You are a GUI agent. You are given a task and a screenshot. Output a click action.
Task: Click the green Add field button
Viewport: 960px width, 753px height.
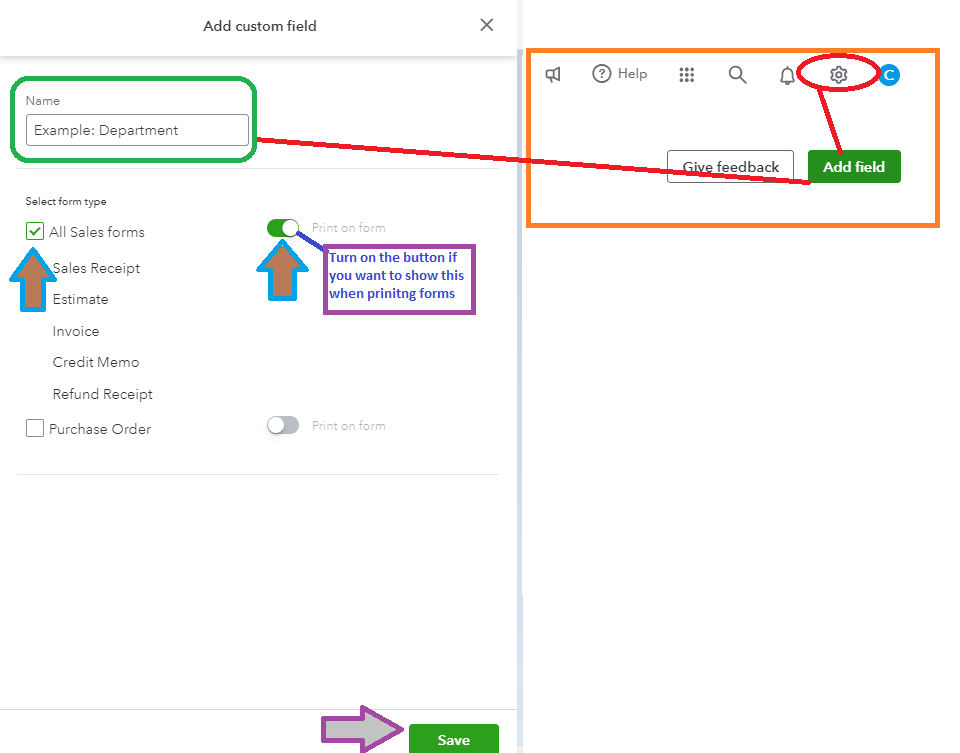click(x=854, y=167)
